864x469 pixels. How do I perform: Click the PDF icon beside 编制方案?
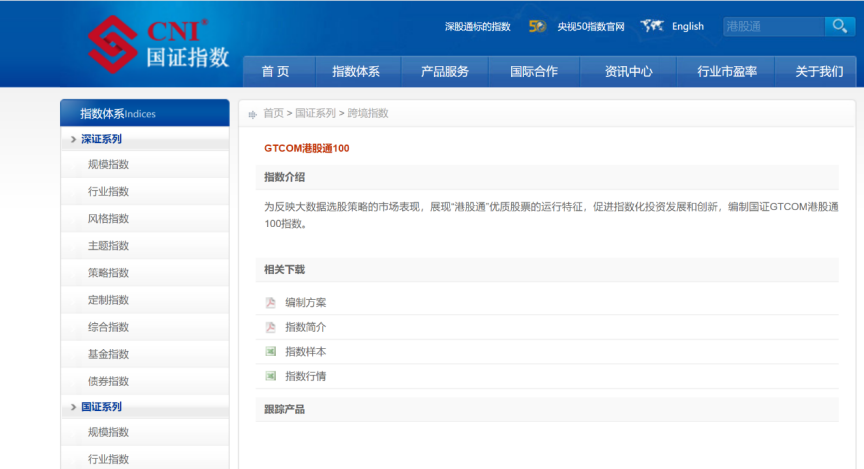pyautogui.click(x=271, y=303)
